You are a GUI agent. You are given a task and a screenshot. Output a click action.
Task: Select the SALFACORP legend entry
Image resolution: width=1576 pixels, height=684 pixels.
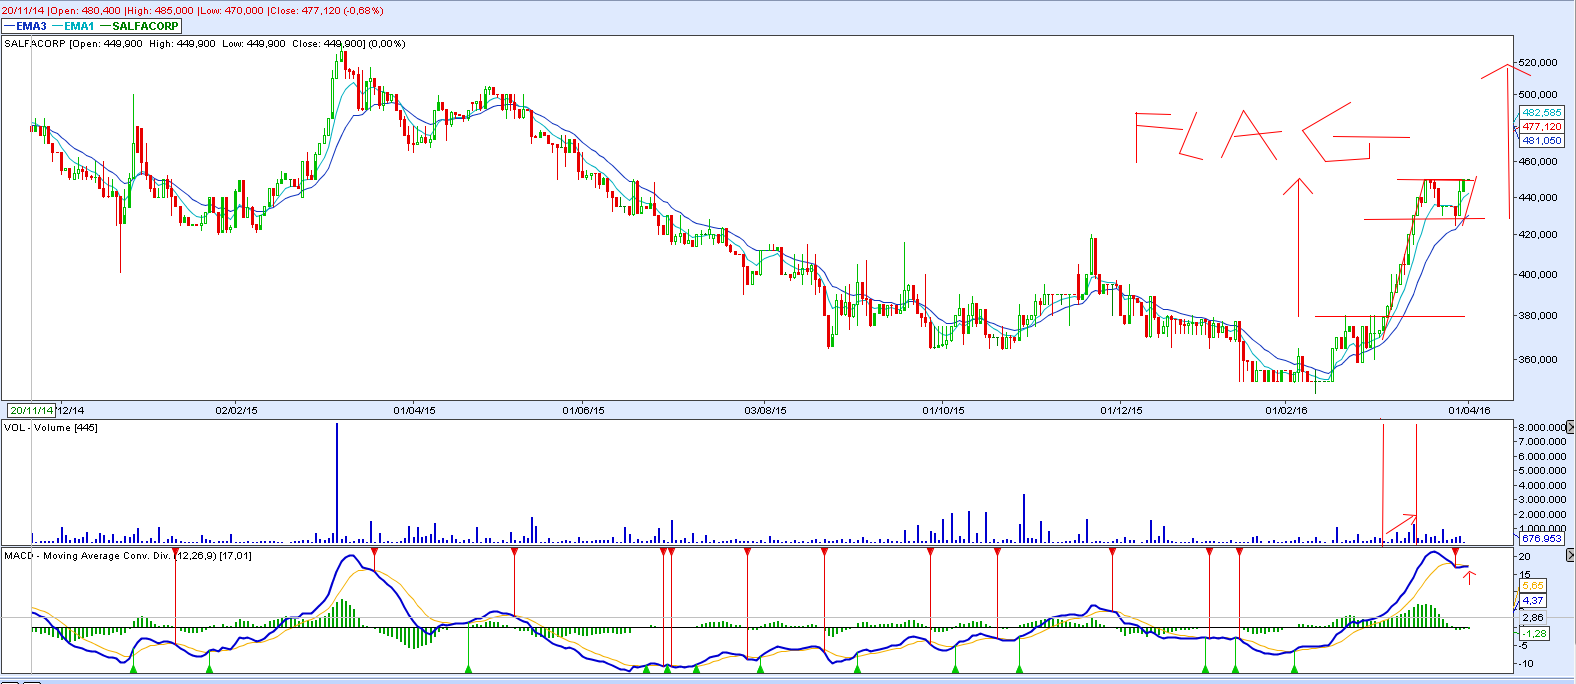[145, 26]
